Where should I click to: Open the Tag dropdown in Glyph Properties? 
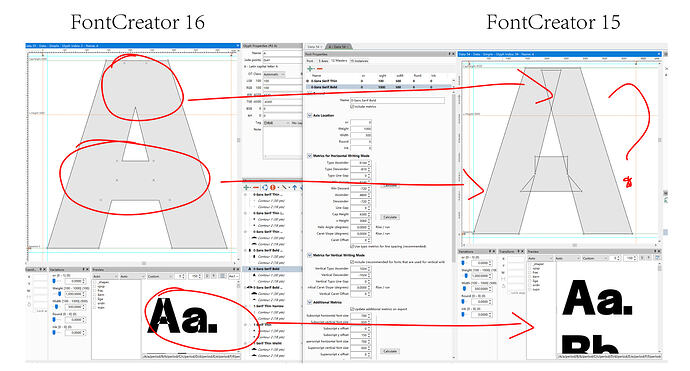[277, 123]
